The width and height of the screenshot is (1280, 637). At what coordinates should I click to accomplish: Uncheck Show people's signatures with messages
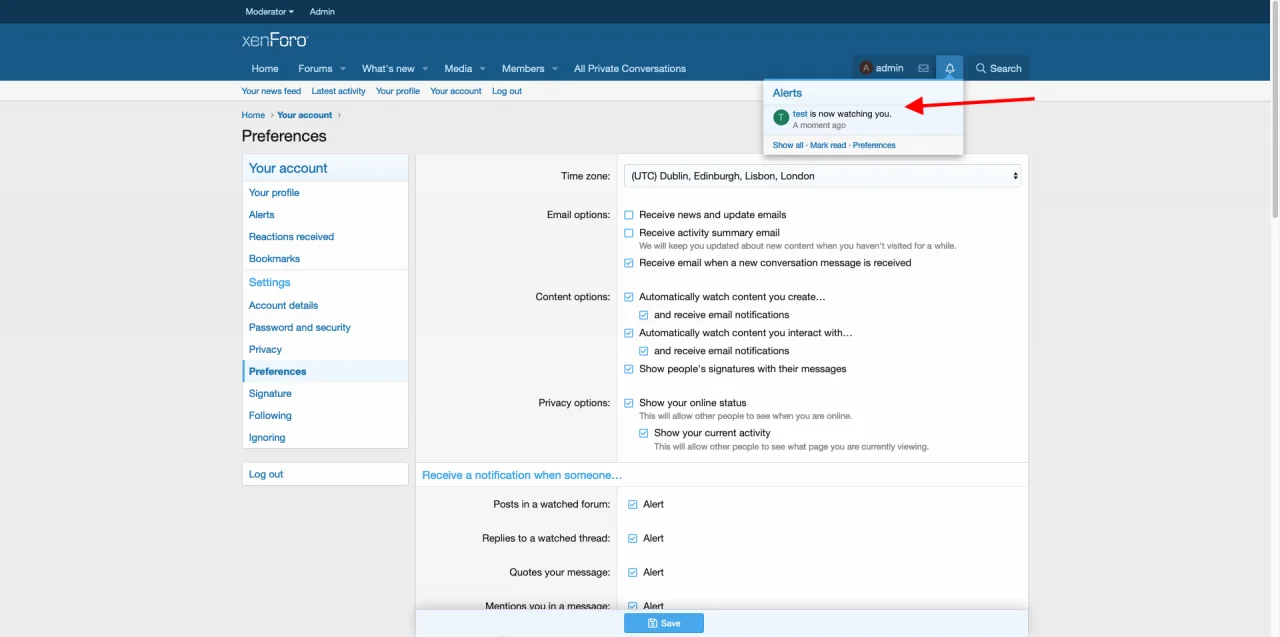click(629, 369)
